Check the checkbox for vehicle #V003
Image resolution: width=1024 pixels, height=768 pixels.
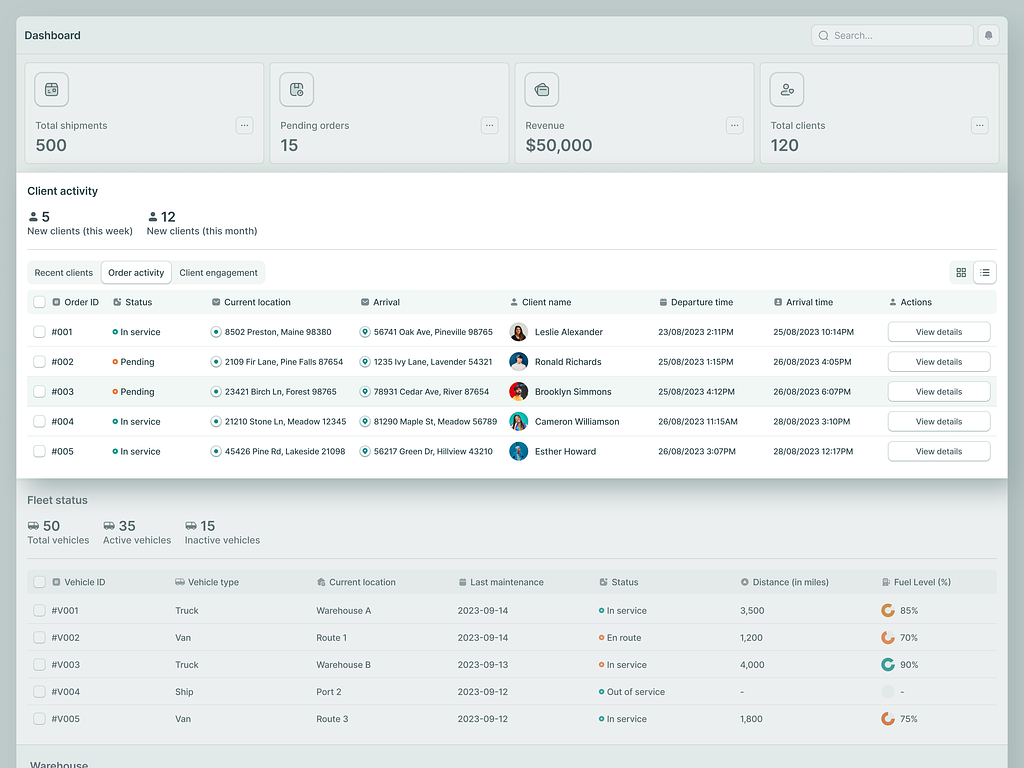click(x=38, y=664)
